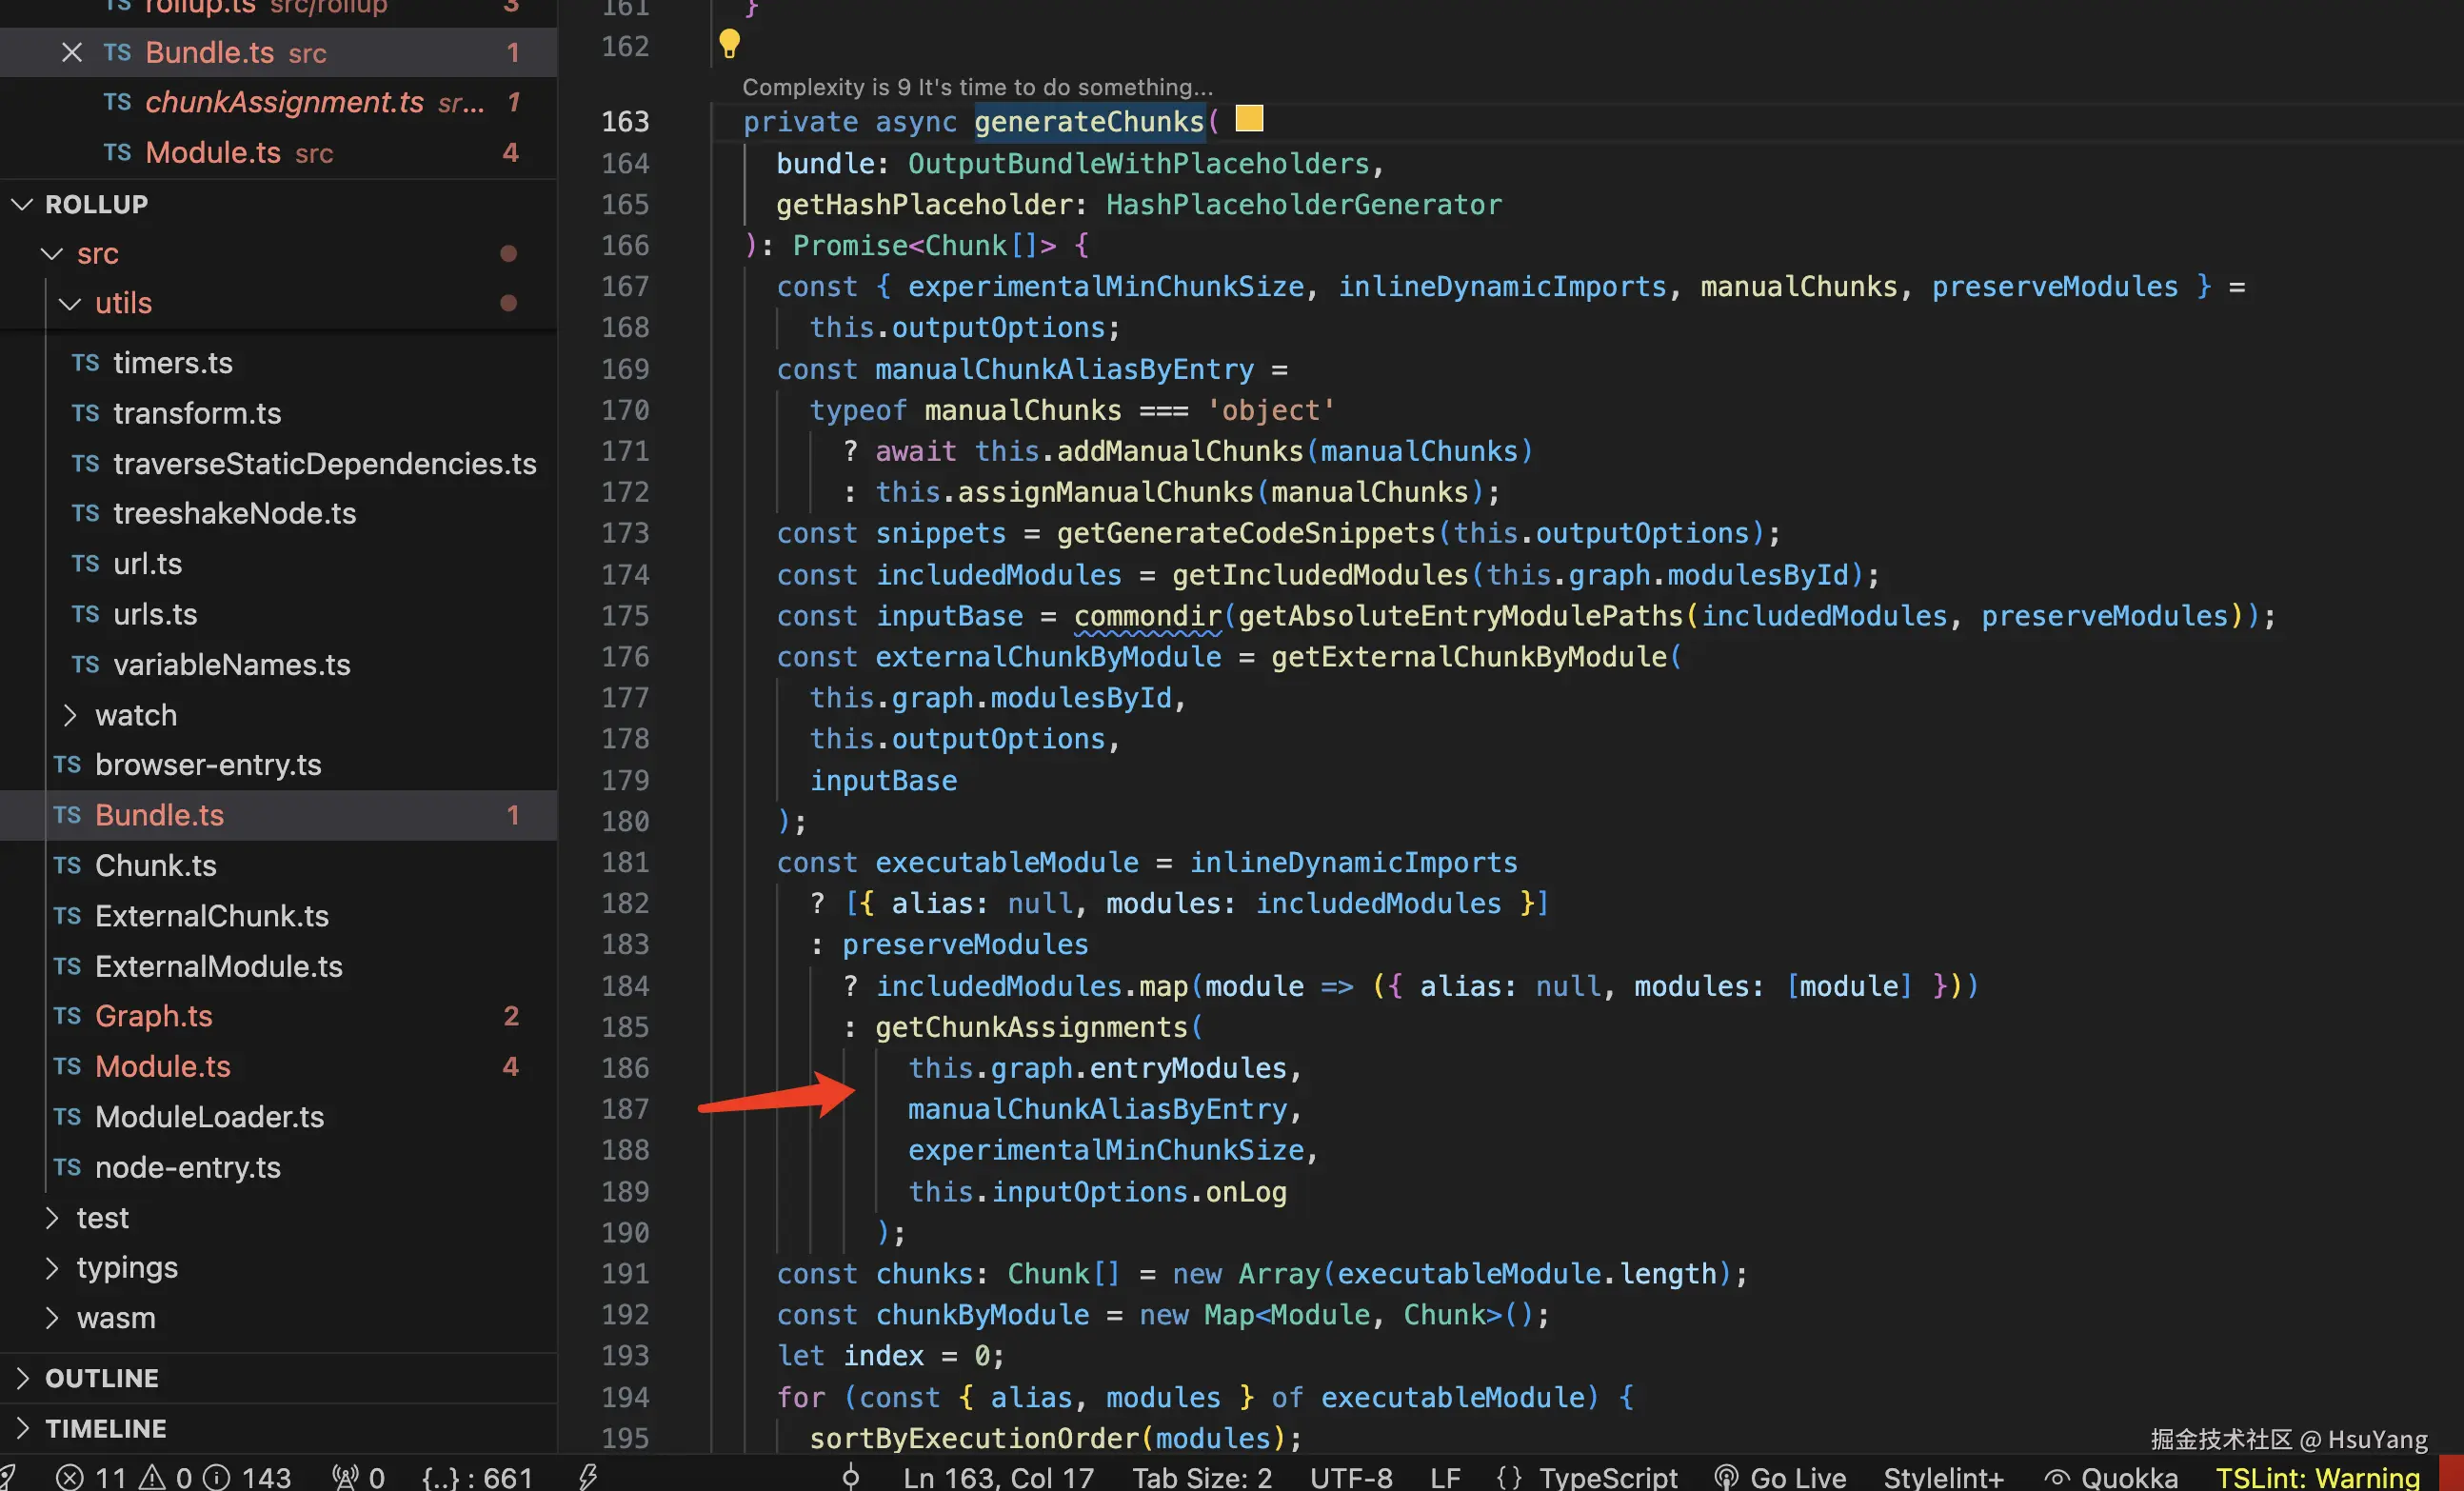Close the Bundle.ts open editor
The image size is (2464, 1491).
coord(71,52)
